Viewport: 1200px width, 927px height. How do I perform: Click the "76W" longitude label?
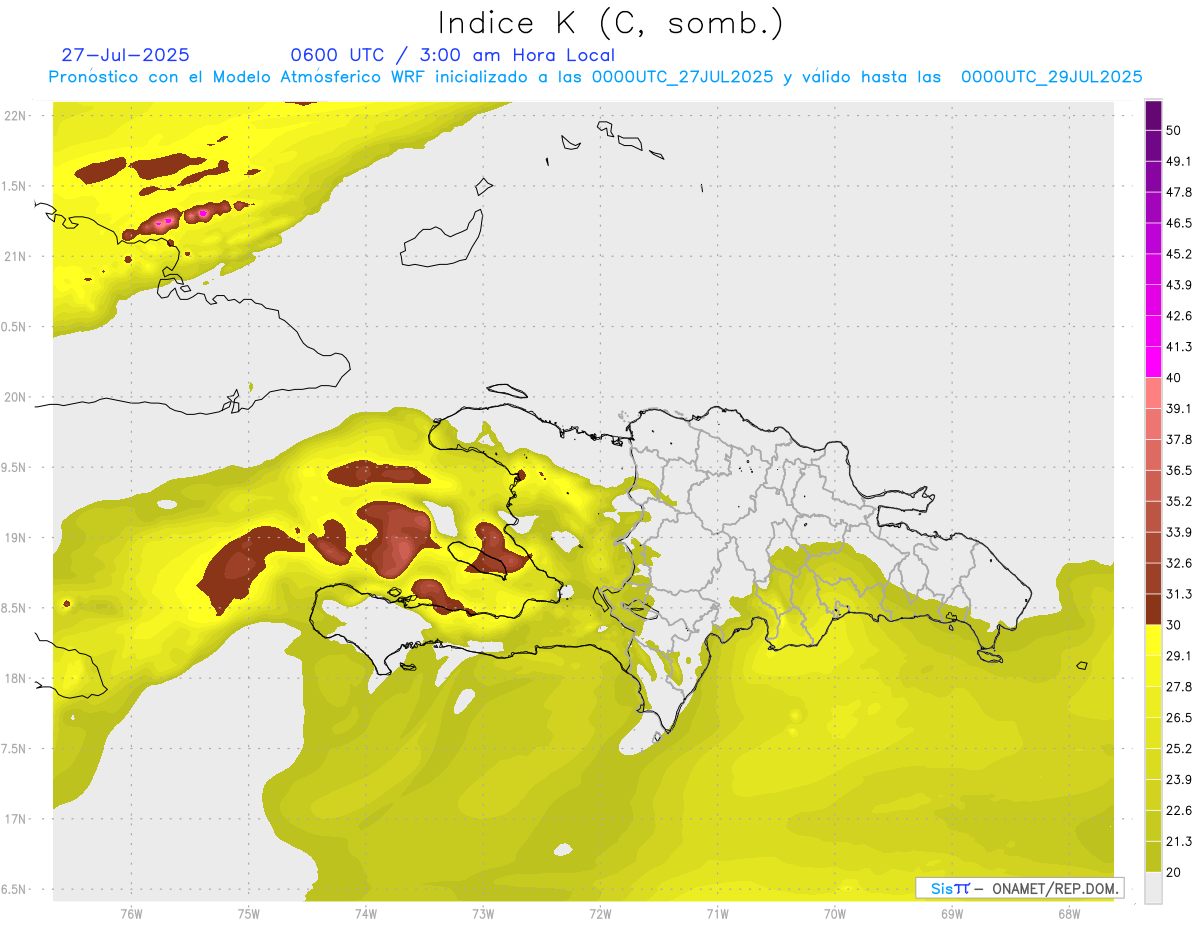pyautogui.click(x=131, y=914)
